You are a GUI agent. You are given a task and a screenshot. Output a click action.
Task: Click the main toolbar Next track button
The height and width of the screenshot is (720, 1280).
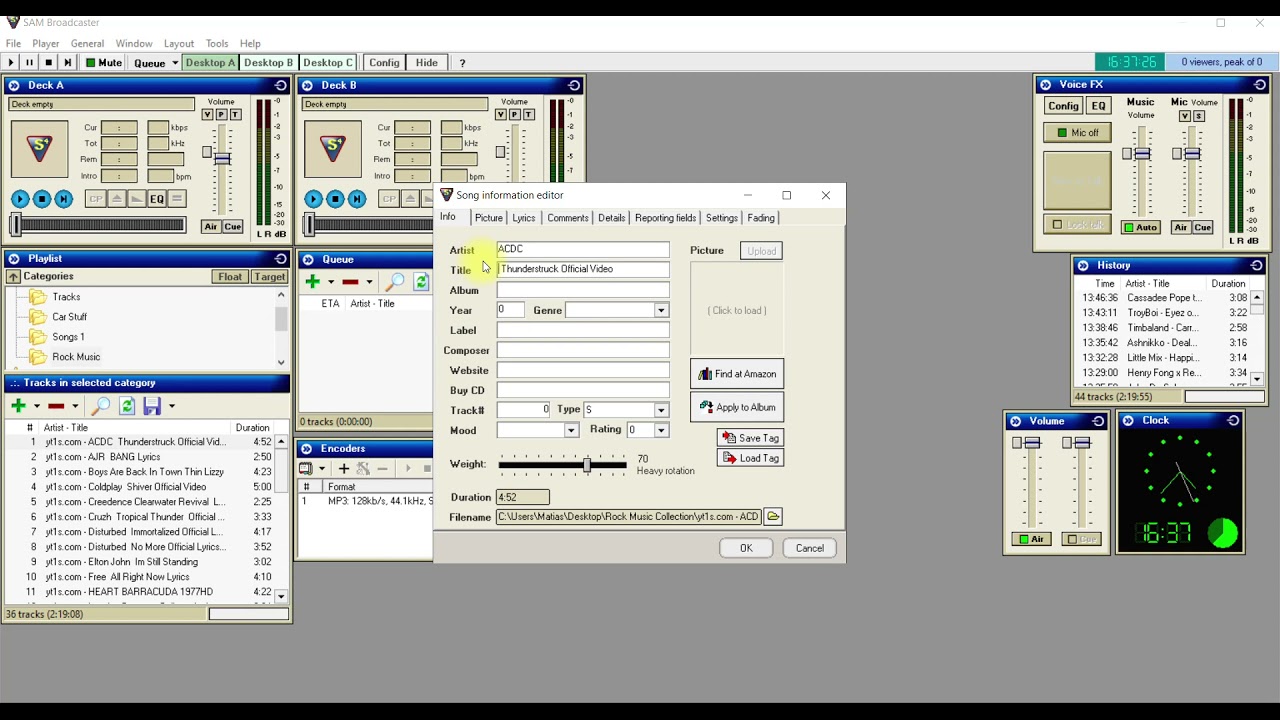[68, 63]
